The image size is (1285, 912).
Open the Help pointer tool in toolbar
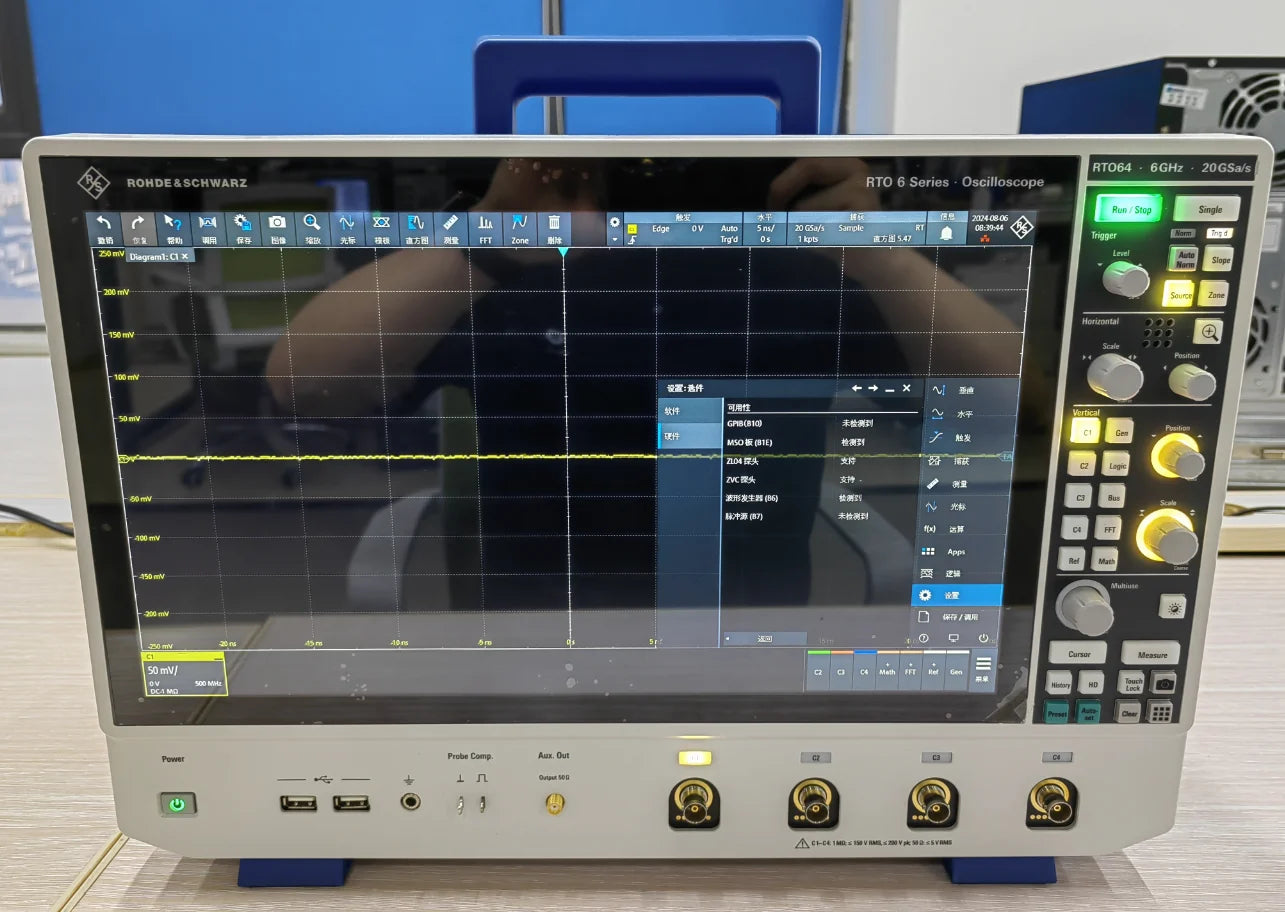(x=173, y=229)
